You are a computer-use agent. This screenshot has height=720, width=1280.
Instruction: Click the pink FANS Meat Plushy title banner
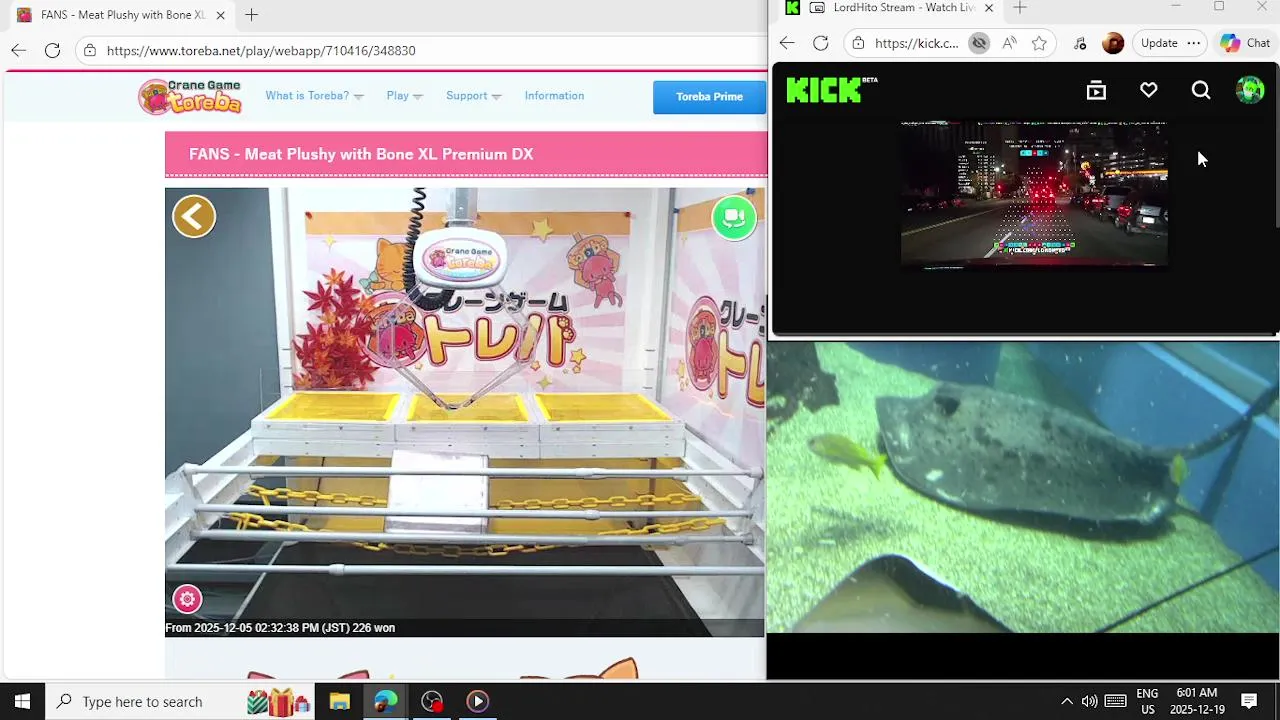coord(466,154)
